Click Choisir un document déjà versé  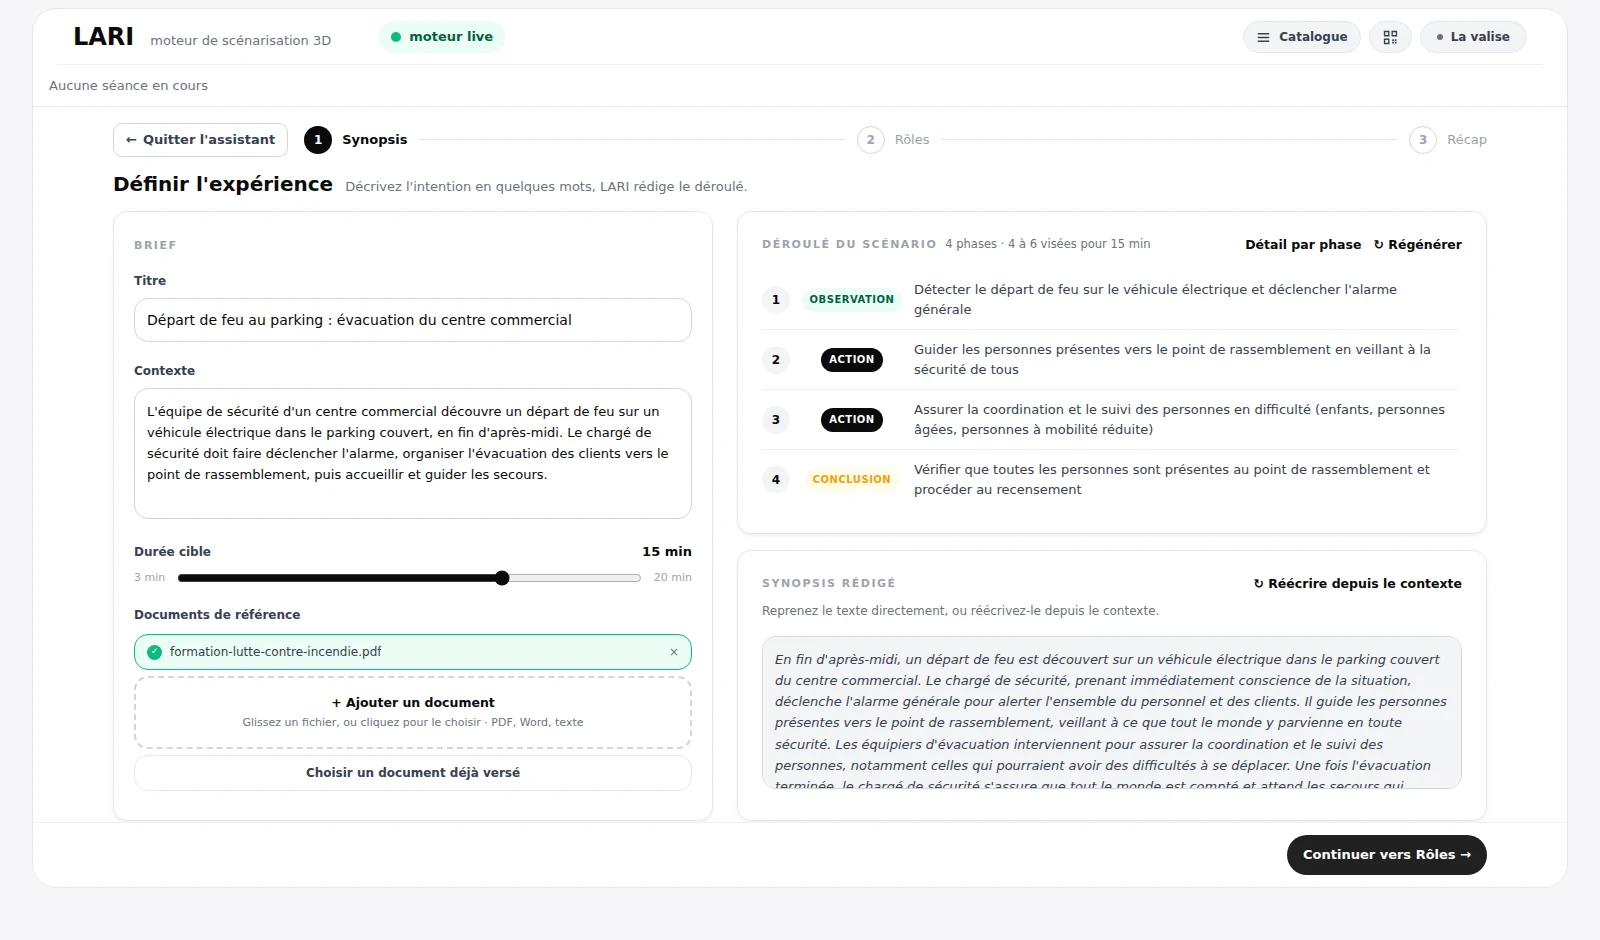click(413, 773)
